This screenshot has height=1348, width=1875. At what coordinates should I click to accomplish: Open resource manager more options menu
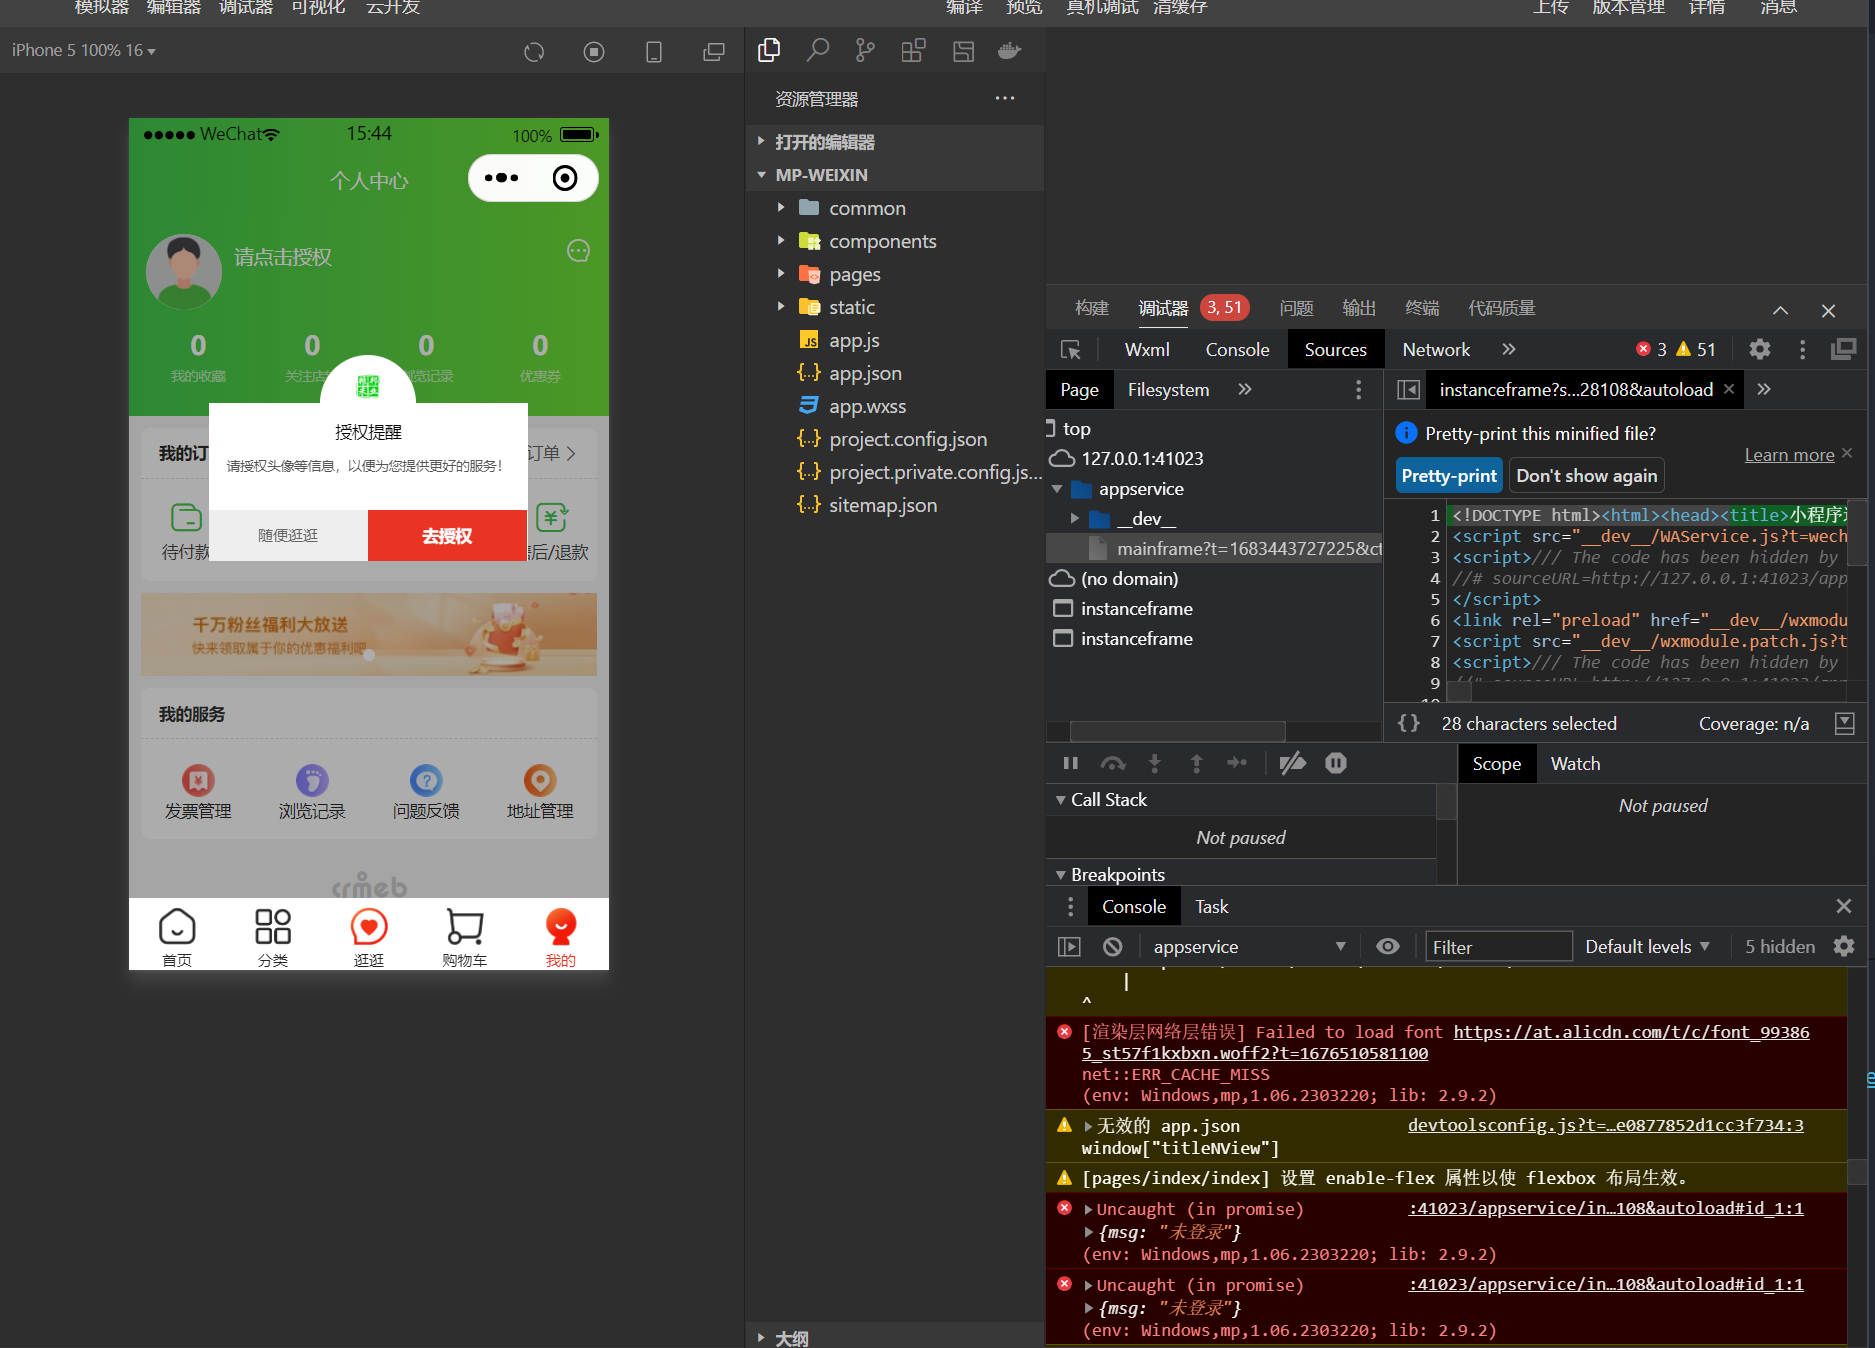click(x=1005, y=98)
